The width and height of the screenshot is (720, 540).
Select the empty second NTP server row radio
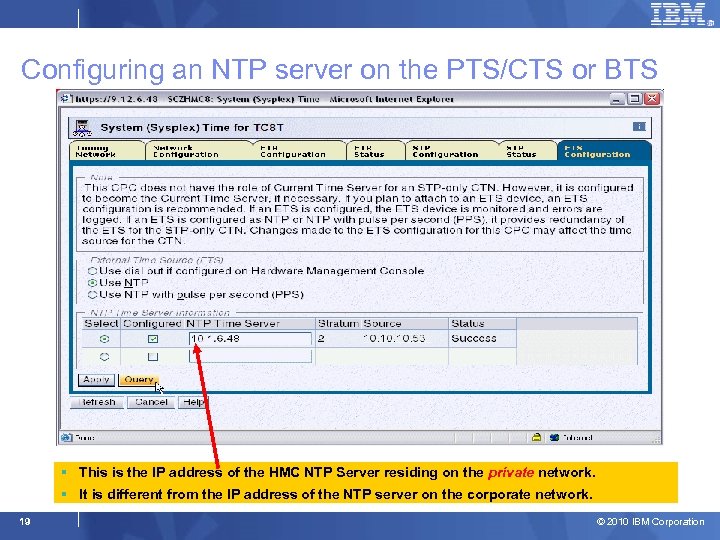tap(105, 356)
